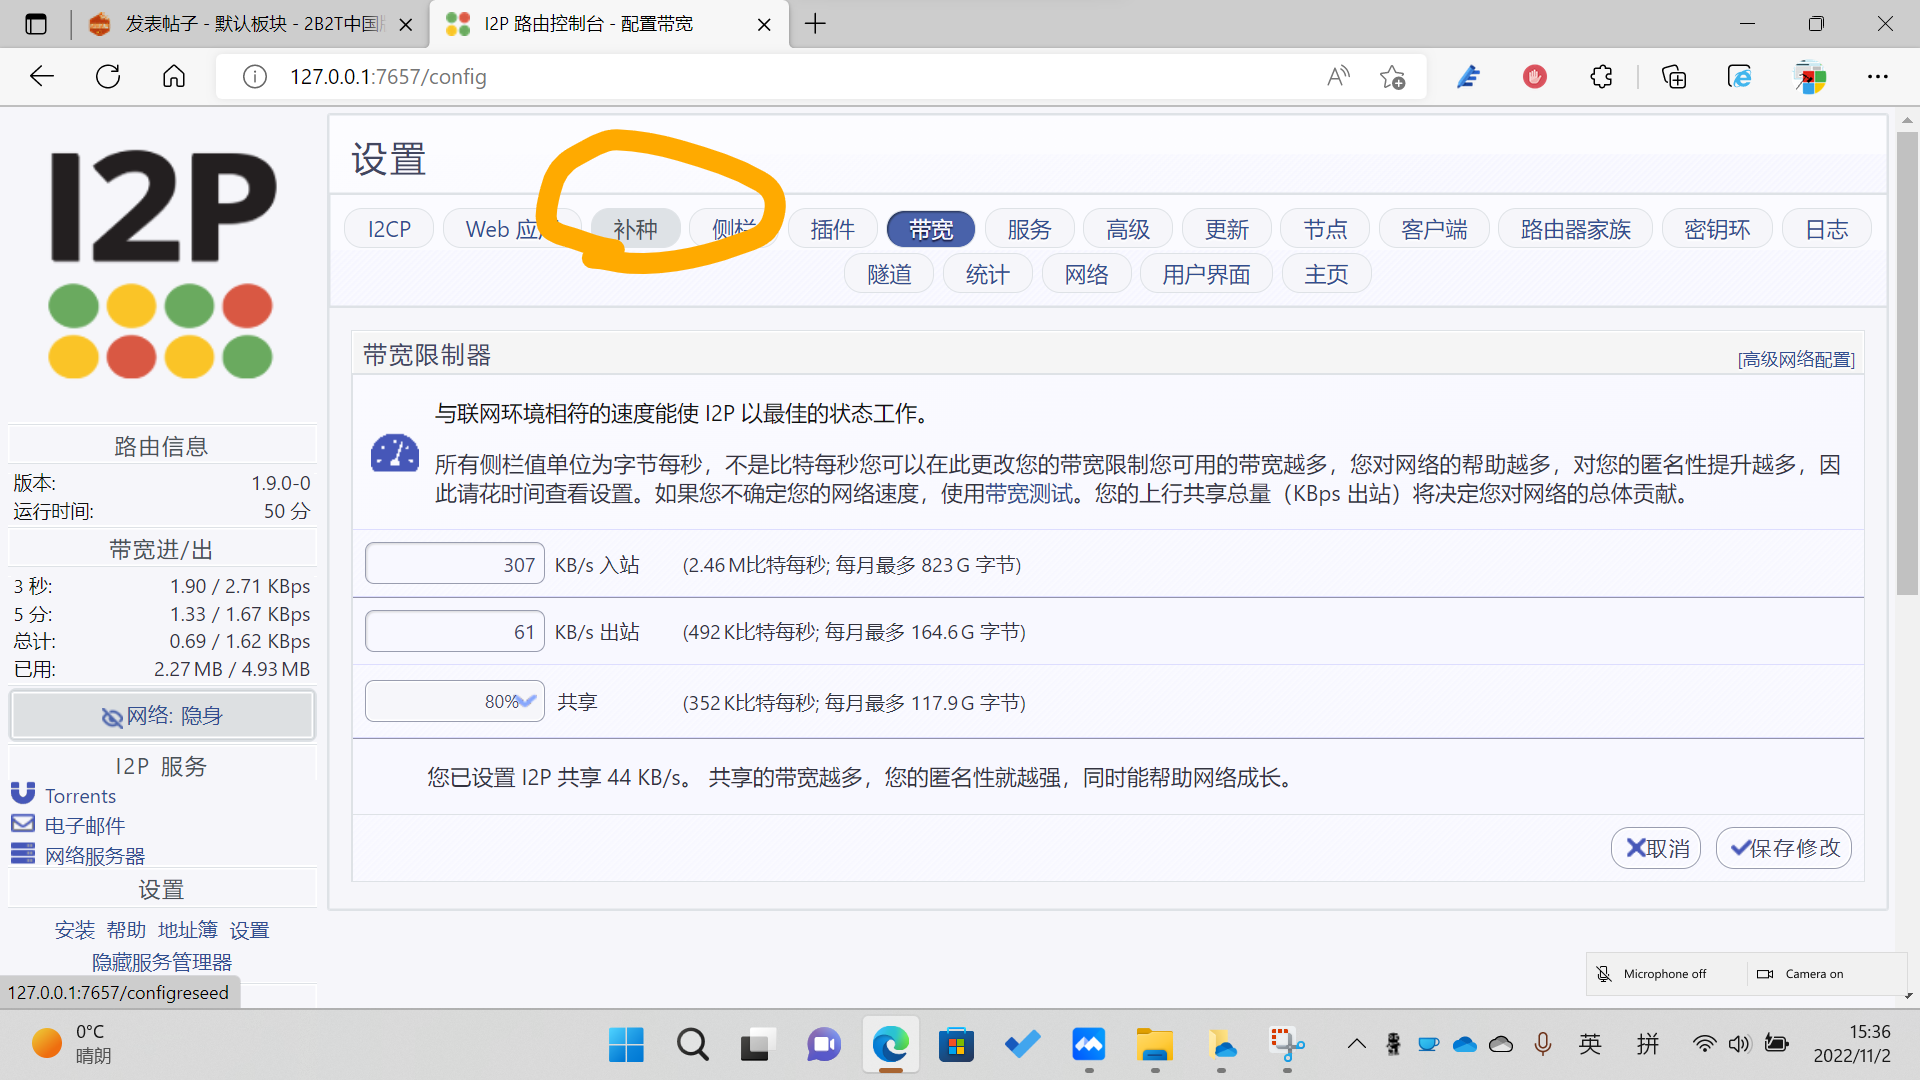The width and height of the screenshot is (1920, 1080).
Task: Add this page to favorites
Action: (1392, 76)
